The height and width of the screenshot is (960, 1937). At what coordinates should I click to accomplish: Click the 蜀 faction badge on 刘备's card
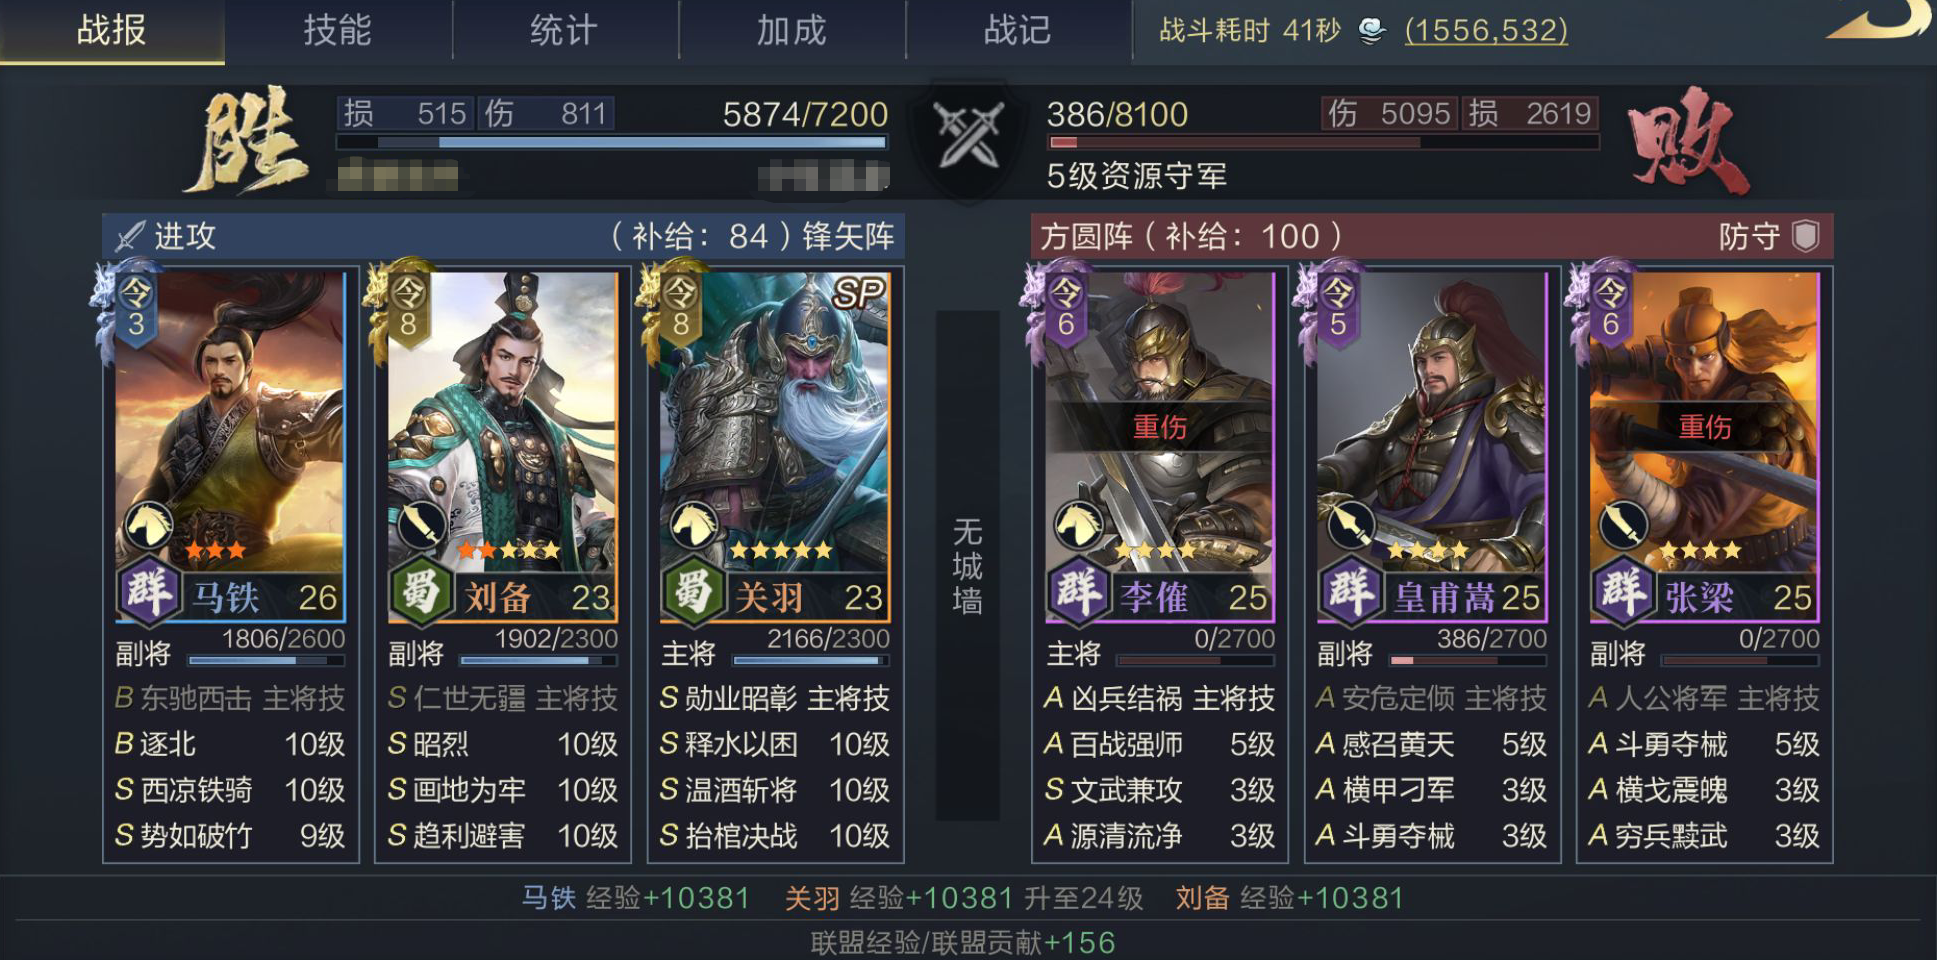418,592
